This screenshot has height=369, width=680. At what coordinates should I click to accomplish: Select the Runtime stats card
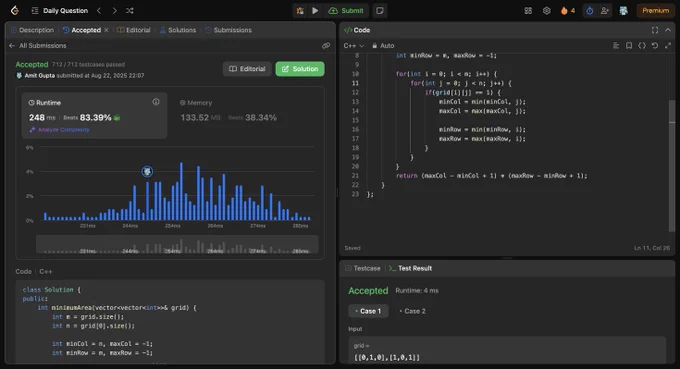pyautogui.click(x=94, y=115)
